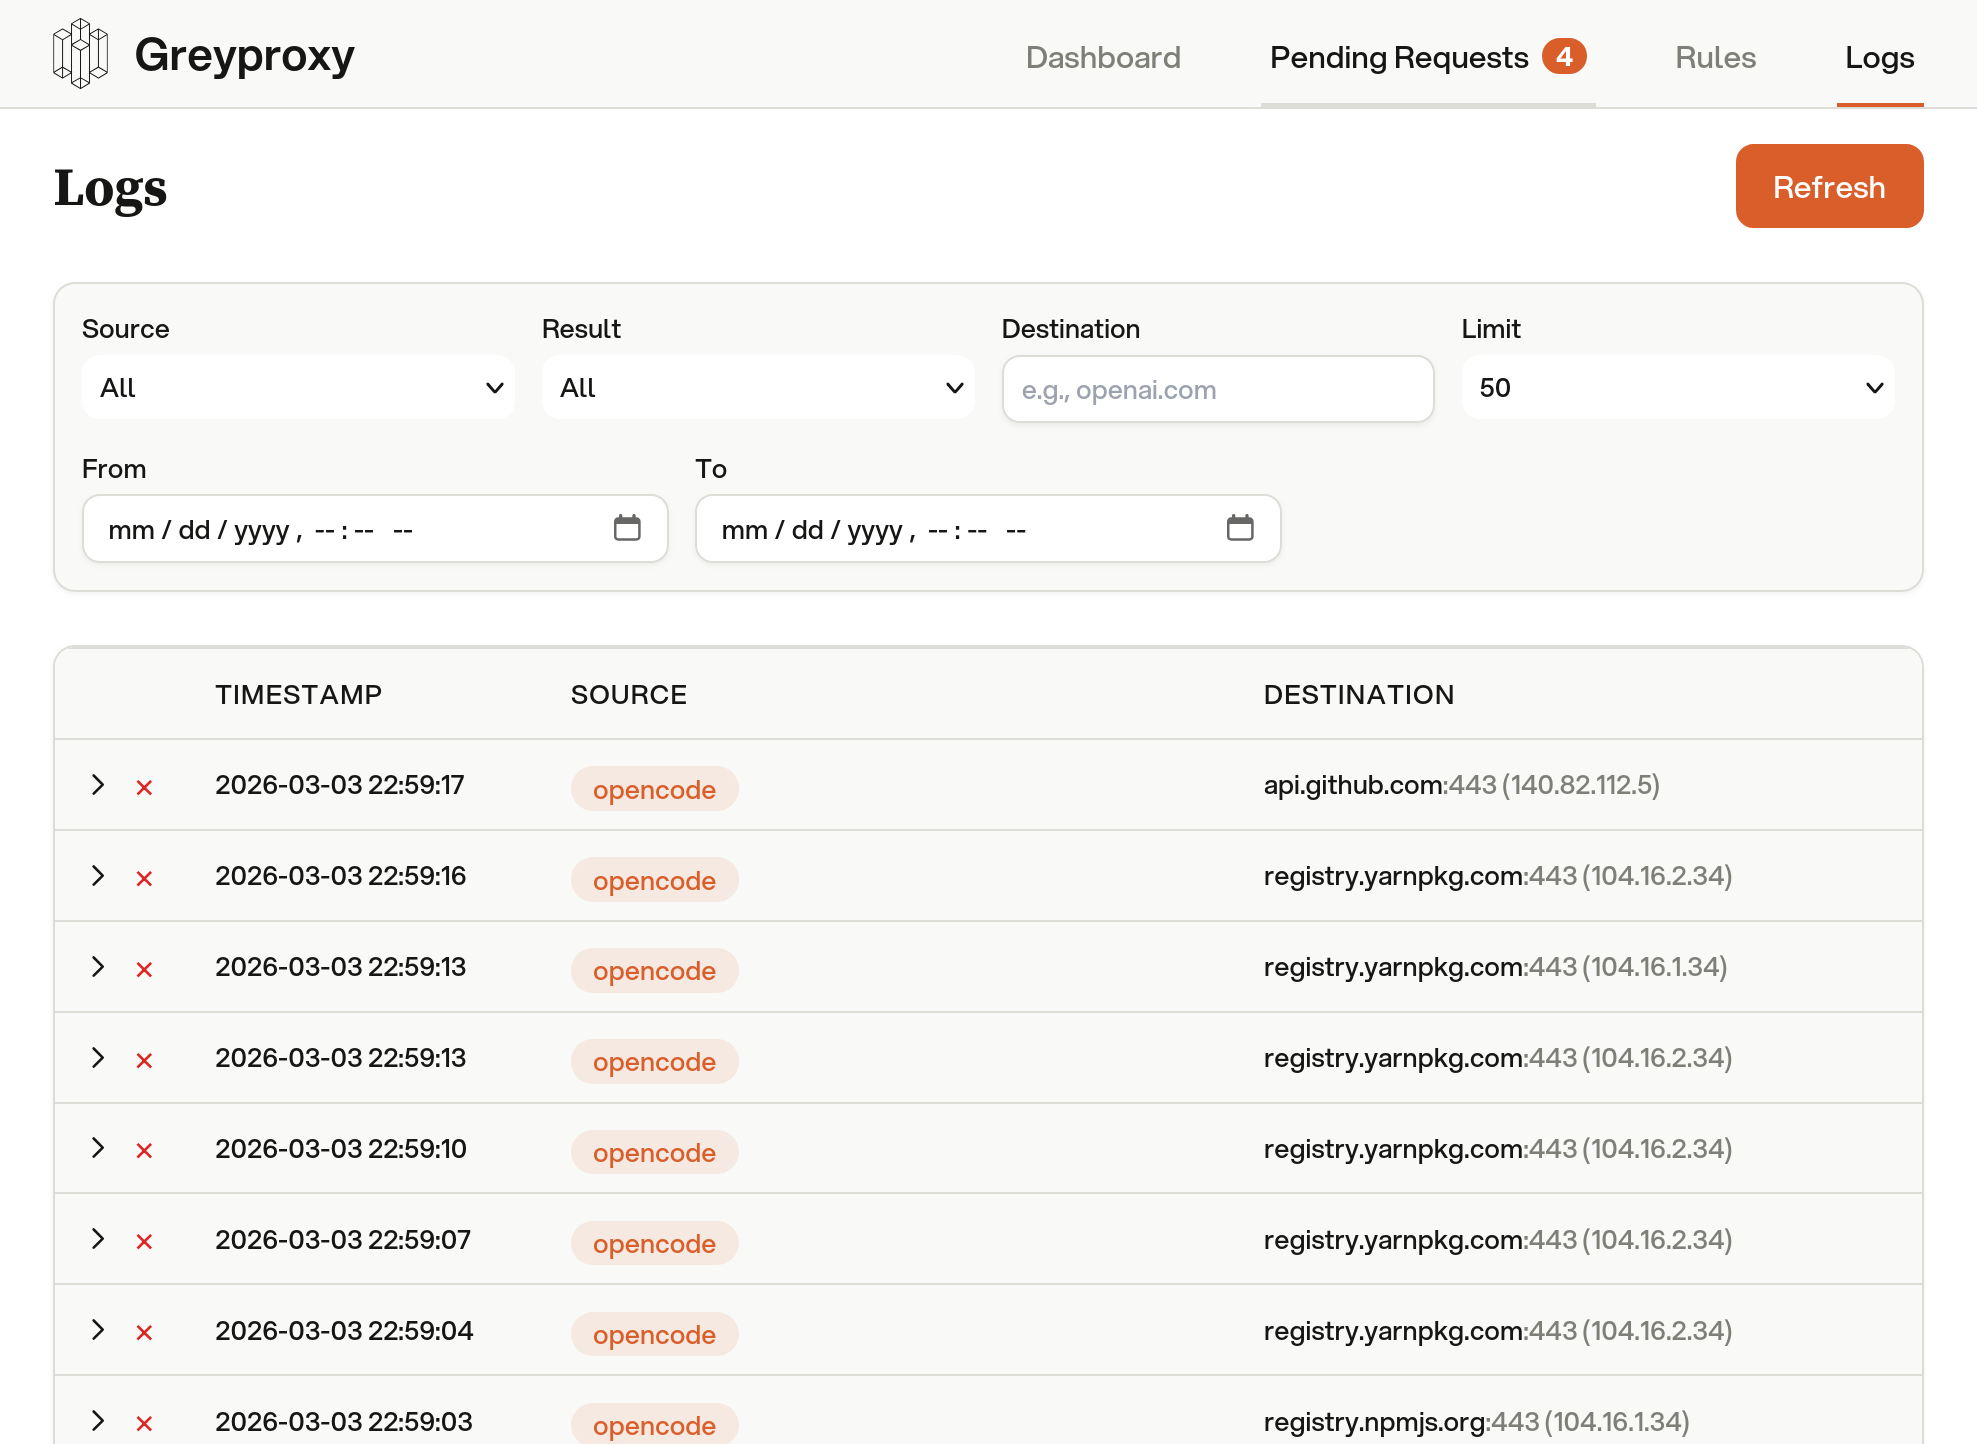Delete the log entry from 22:59:04

143,1331
